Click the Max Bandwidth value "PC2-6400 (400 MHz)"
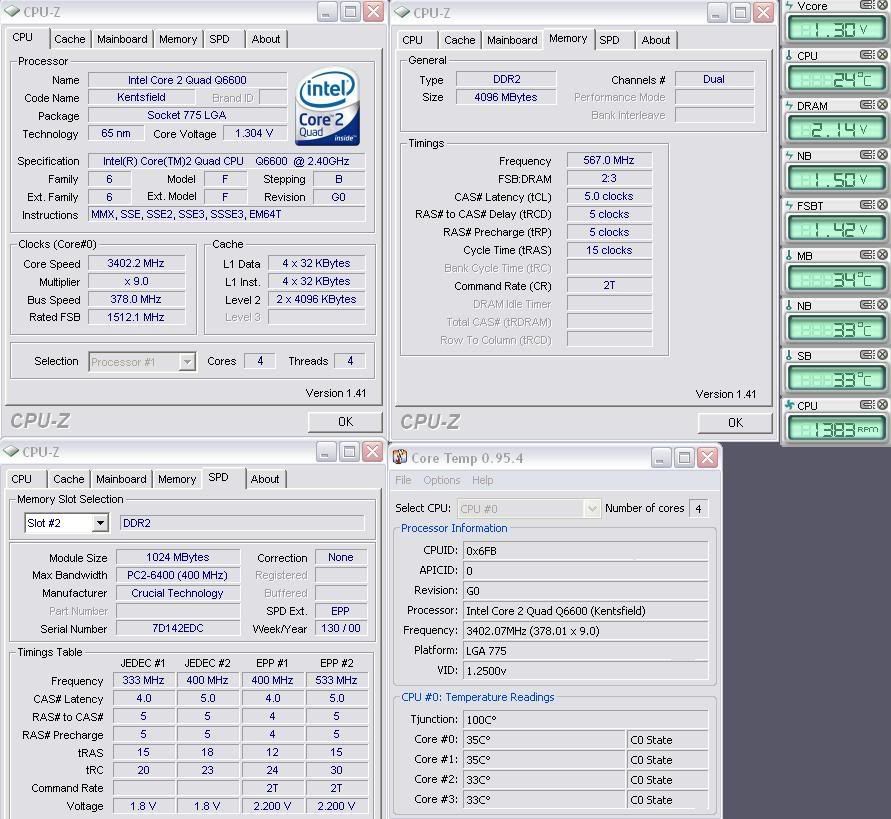 click(177, 575)
